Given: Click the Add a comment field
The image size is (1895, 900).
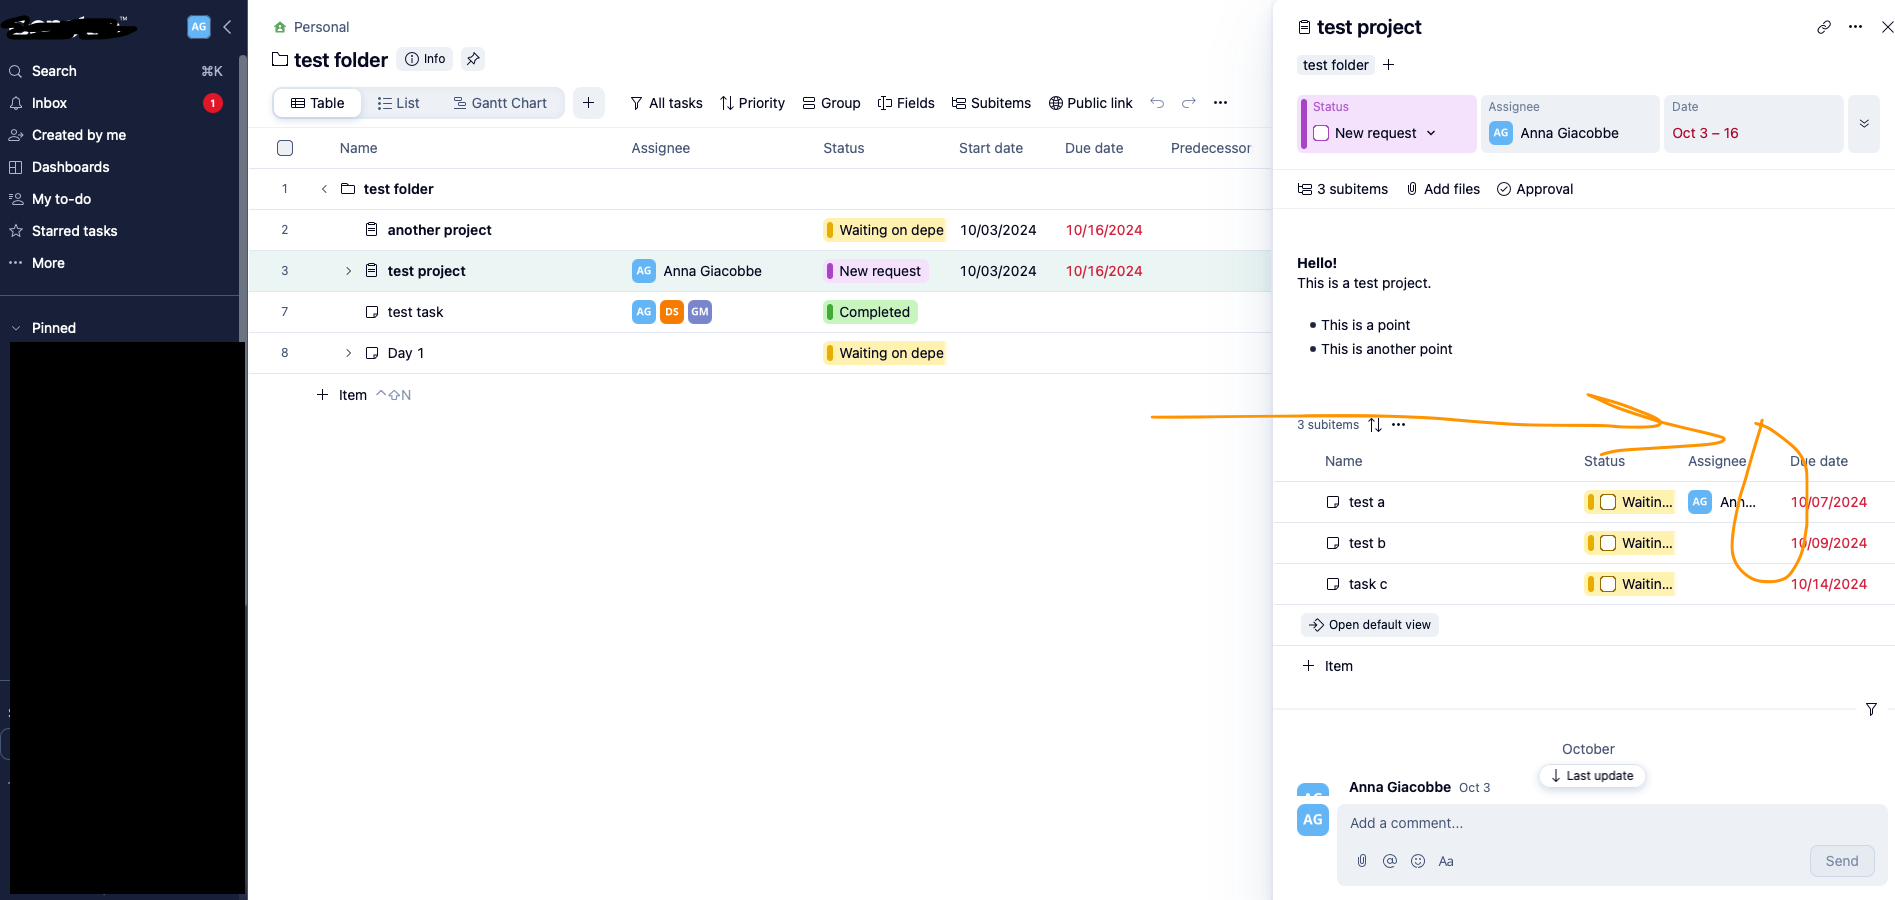Looking at the screenshot, I should pyautogui.click(x=1611, y=823).
